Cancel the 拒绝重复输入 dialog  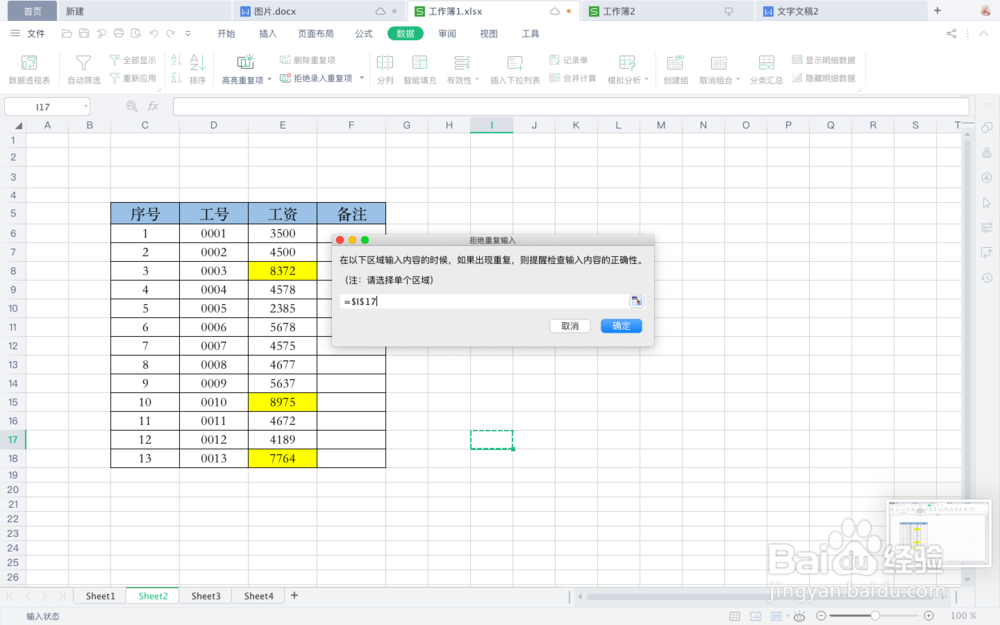pyautogui.click(x=569, y=325)
